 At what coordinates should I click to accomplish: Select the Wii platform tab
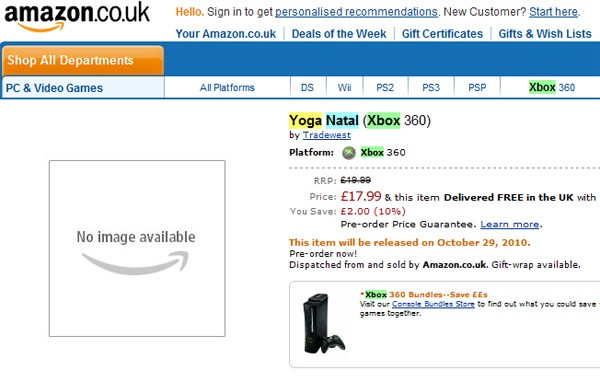point(344,88)
